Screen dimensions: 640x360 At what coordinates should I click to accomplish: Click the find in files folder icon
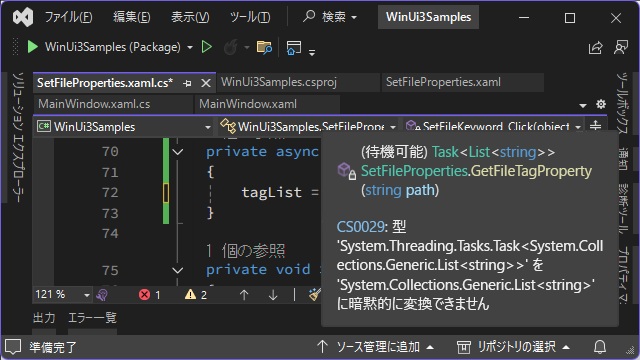(x=264, y=47)
